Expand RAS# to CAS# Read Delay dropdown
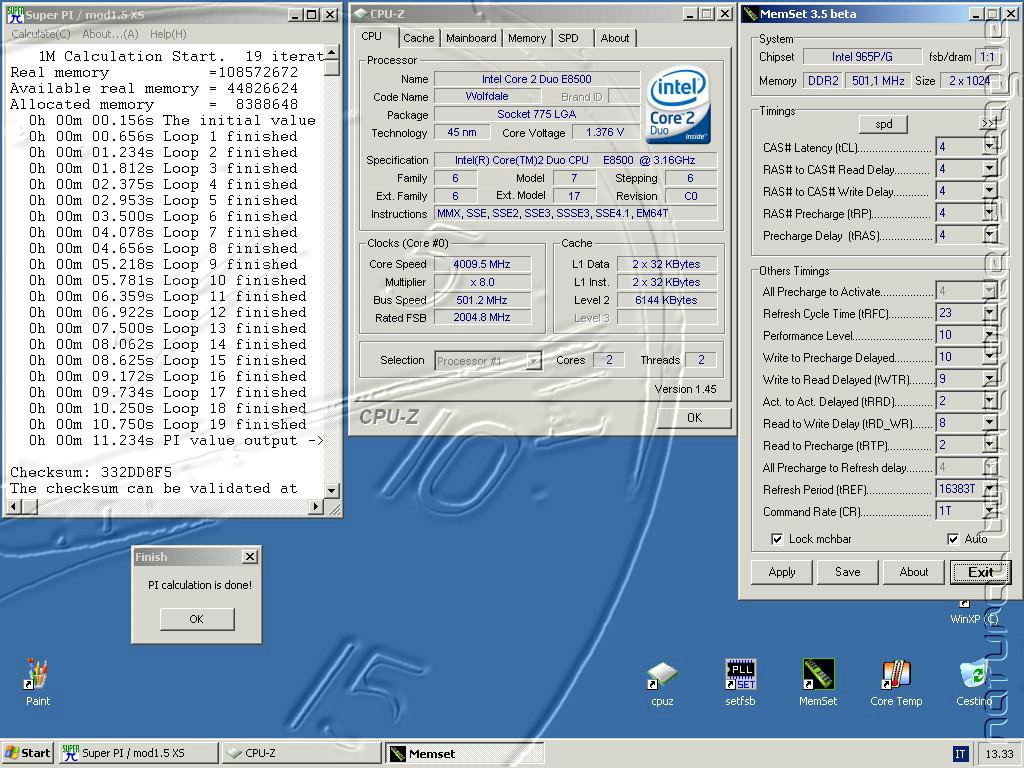 [990, 169]
